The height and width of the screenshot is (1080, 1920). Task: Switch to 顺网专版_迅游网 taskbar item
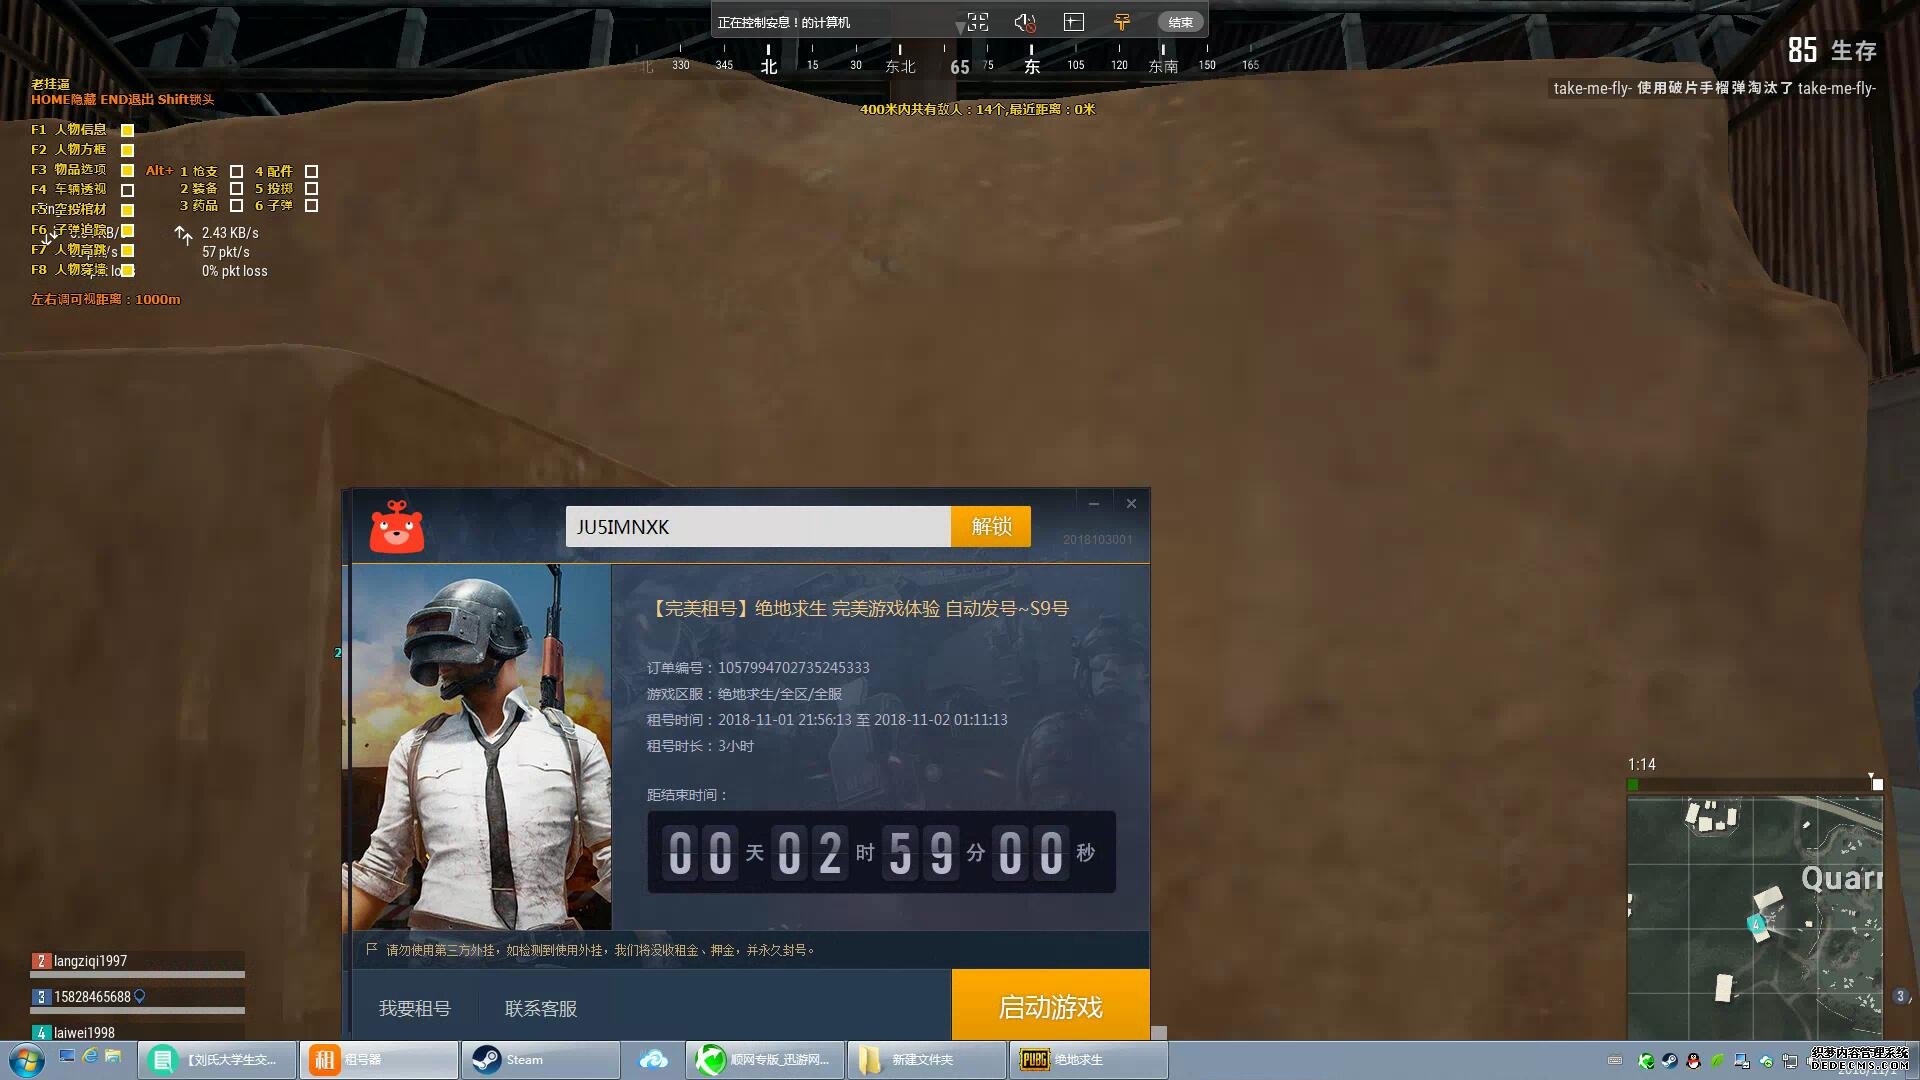coord(765,1060)
